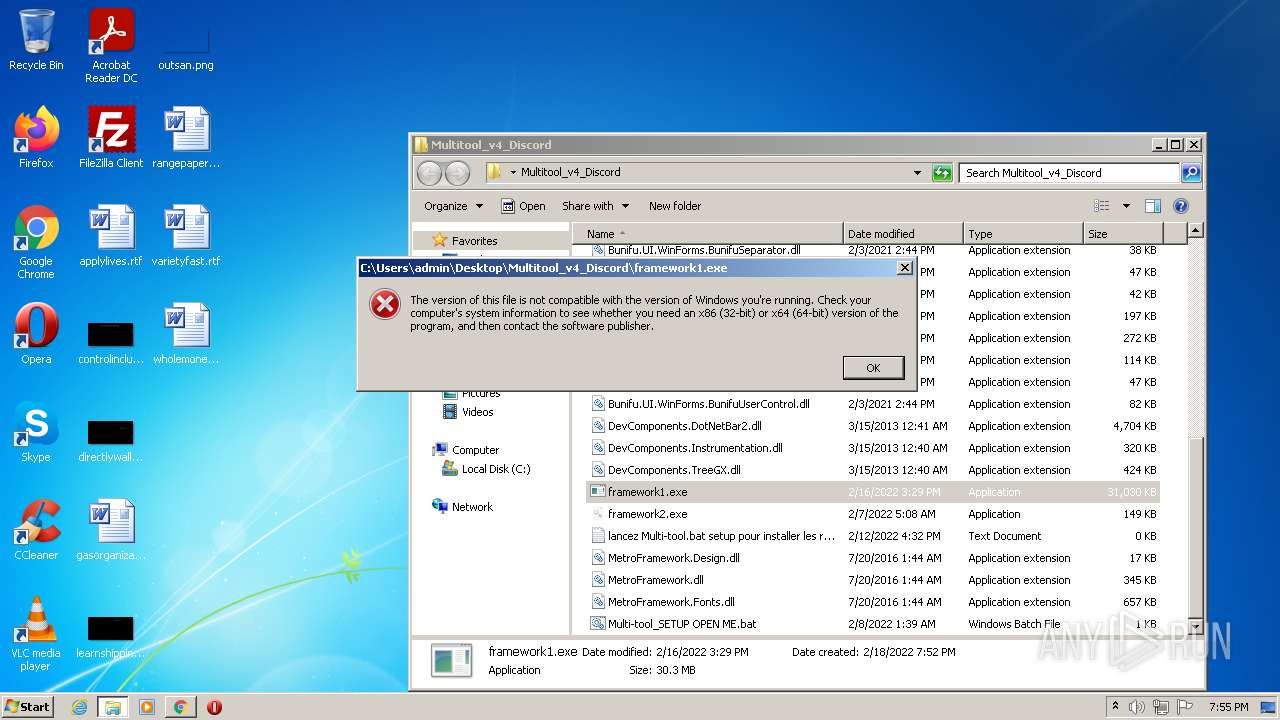The width and height of the screenshot is (1280, 720).
Task: Click Windows Explorer taskbar button
Action: pos(112,707)
